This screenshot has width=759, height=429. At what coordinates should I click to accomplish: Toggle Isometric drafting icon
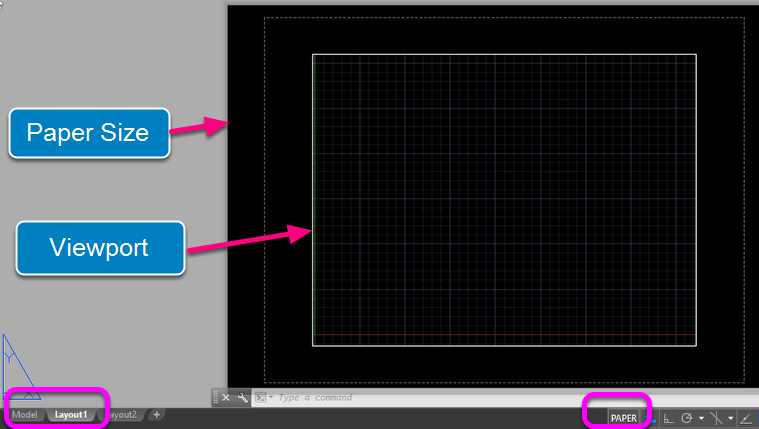[x=716, y=418]
